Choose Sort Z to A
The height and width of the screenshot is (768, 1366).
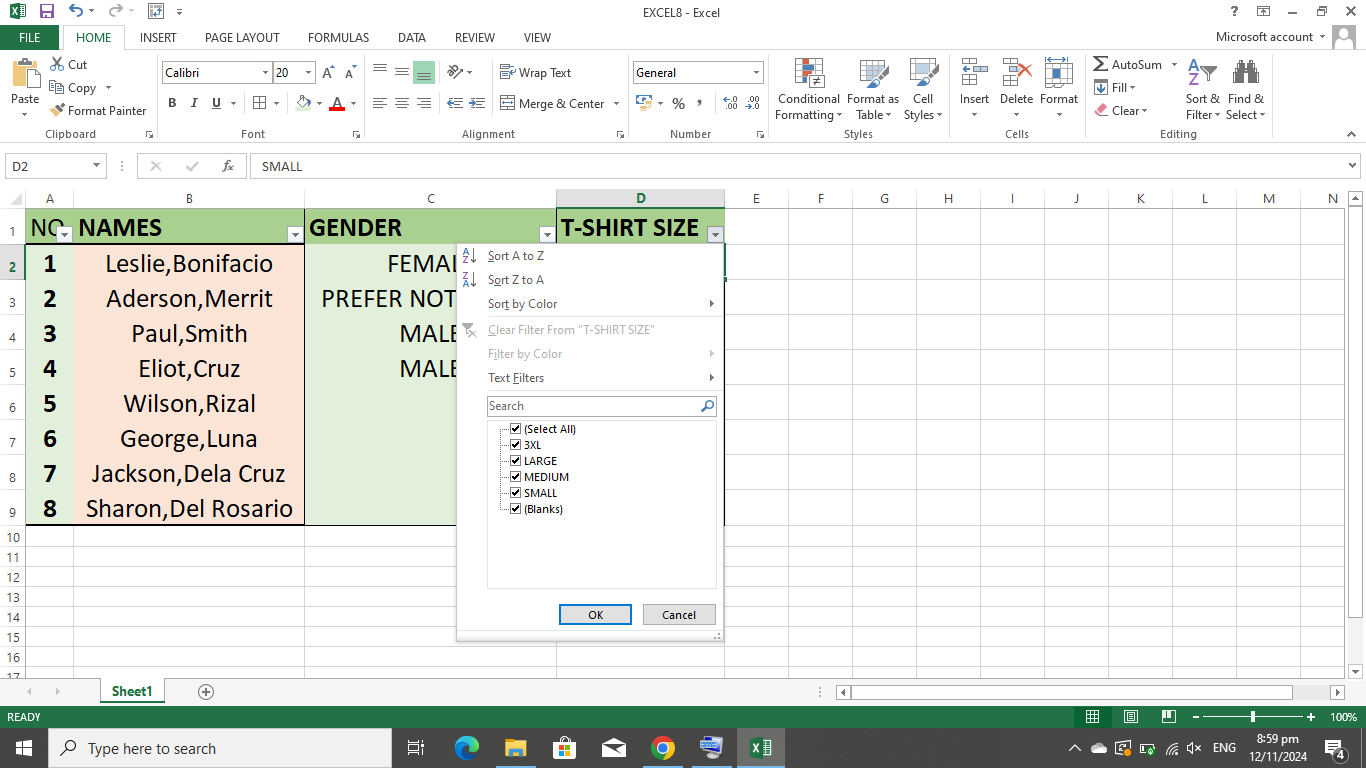coord(515,280)
